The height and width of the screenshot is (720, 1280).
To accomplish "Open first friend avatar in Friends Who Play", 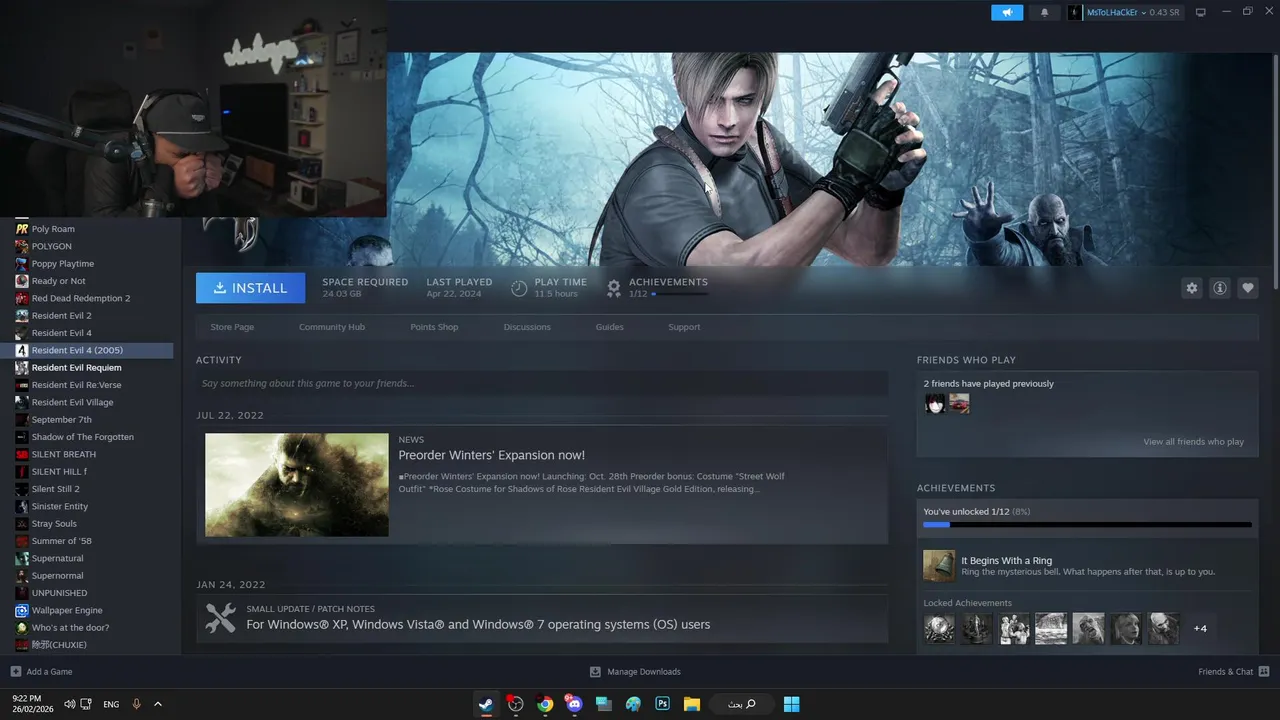I will pyautogui.click(x=935, y=403).
